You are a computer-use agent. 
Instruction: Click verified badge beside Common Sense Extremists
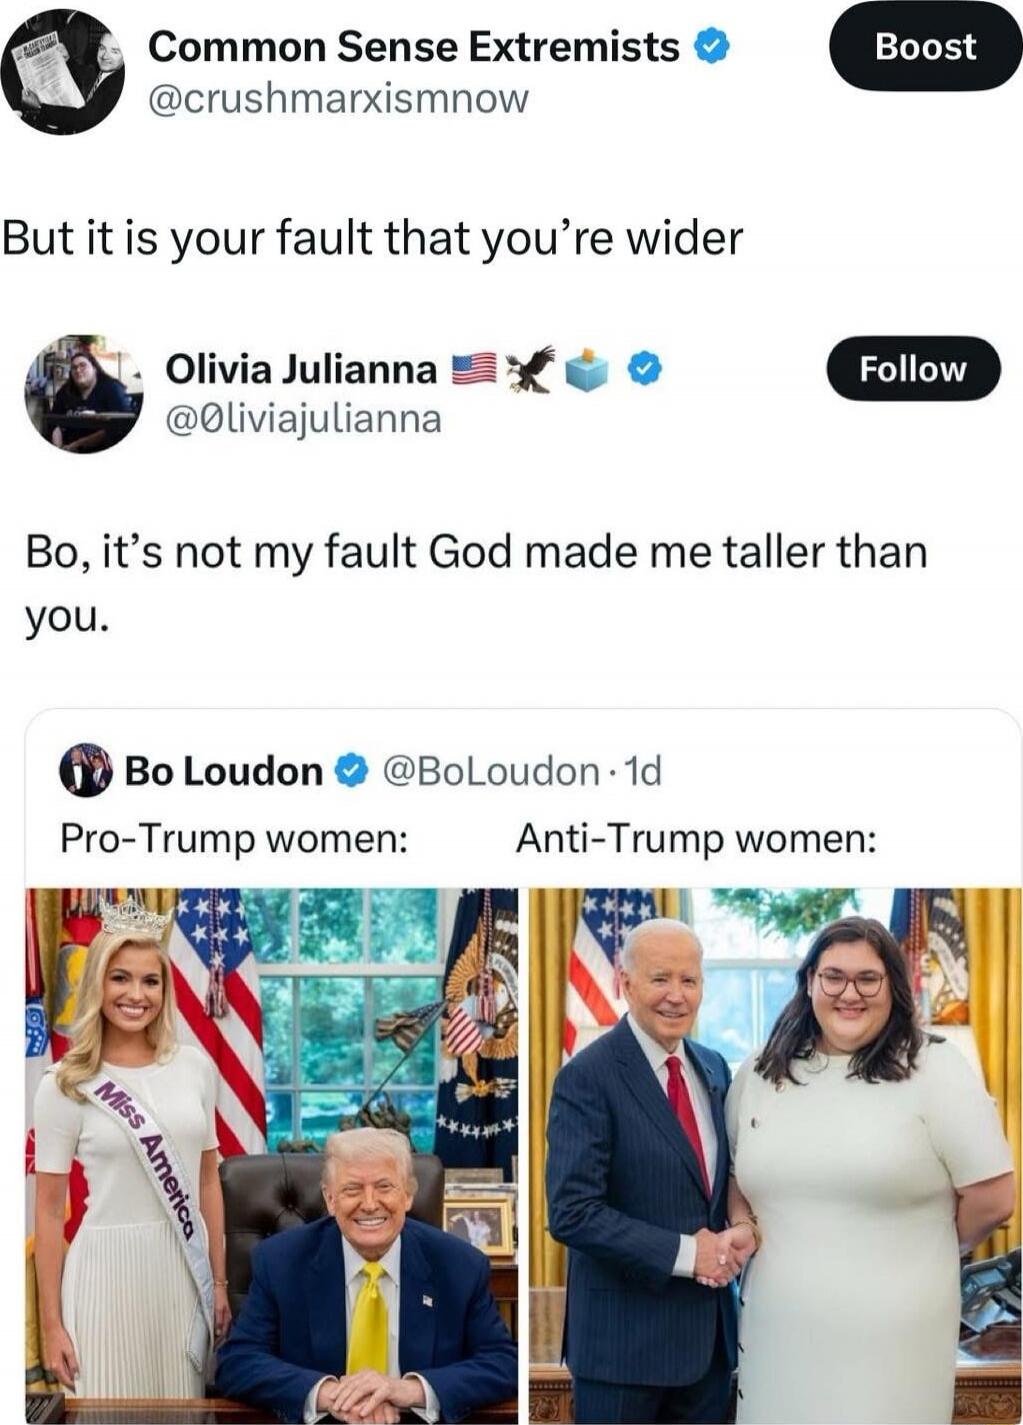click(711, 47)
